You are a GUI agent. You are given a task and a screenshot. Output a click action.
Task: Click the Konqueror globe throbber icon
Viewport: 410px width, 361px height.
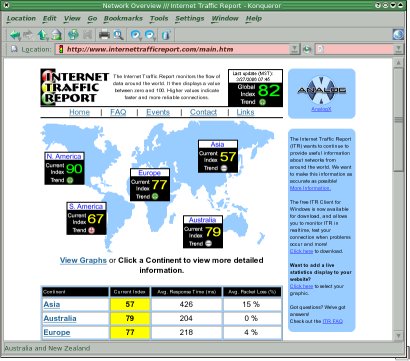click(398, 35)
